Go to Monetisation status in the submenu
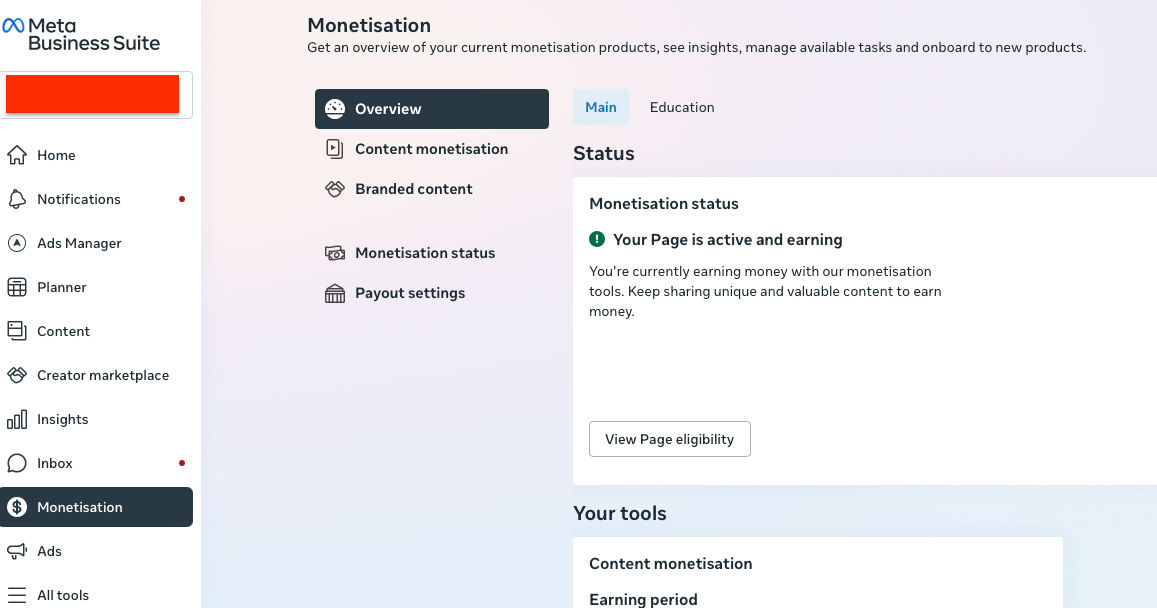The height and width of the screenshot is (608, 1157). pos(424,253)
